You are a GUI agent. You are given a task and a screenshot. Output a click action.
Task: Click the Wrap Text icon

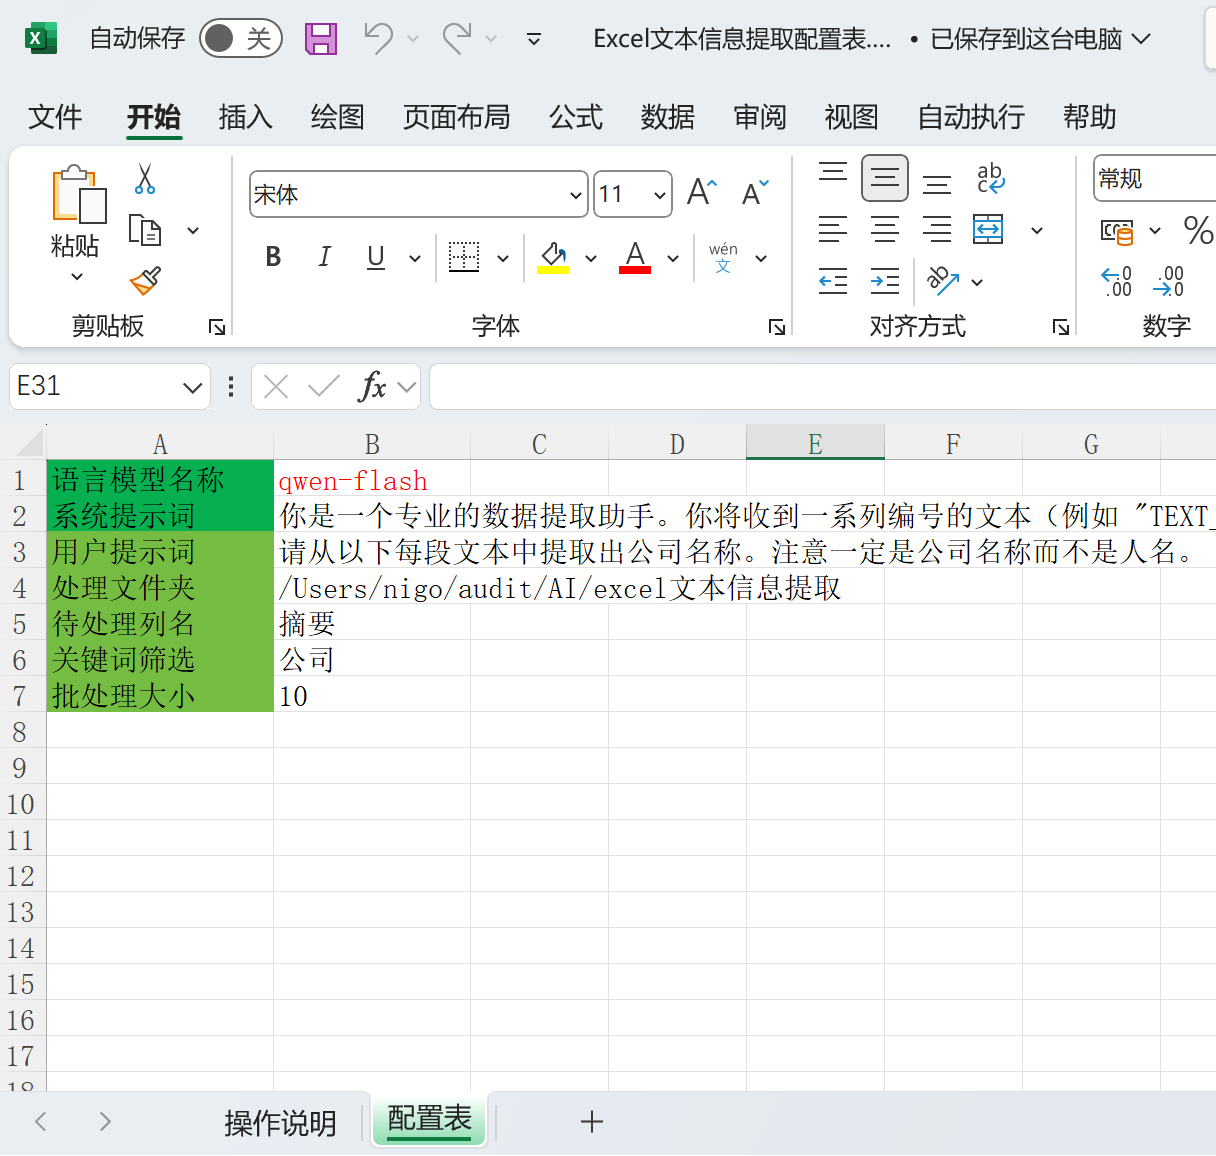(990, 179)
